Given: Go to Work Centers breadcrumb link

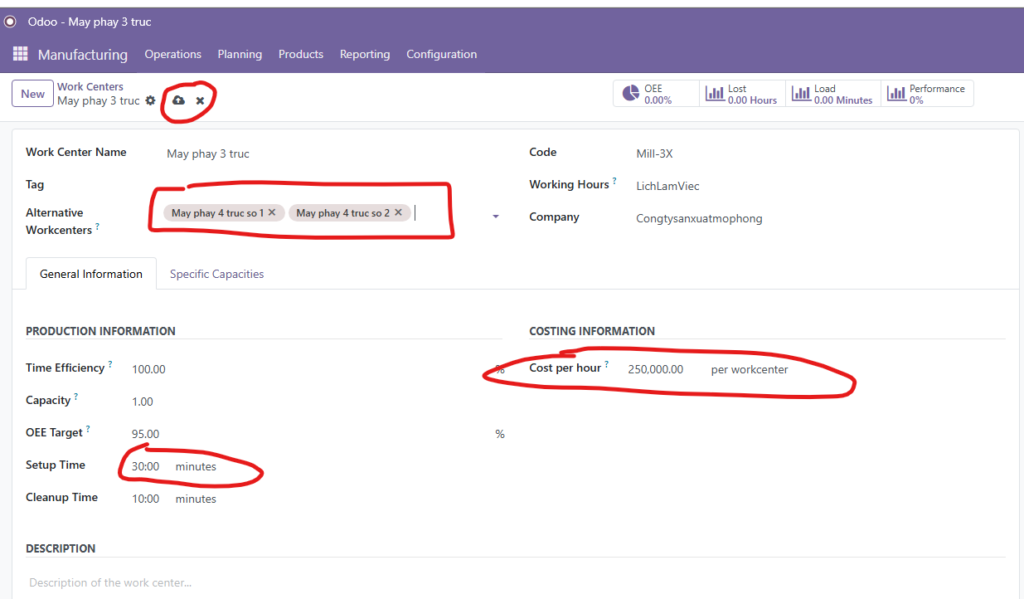Looking at the screenshot, I should coord(90,87).
